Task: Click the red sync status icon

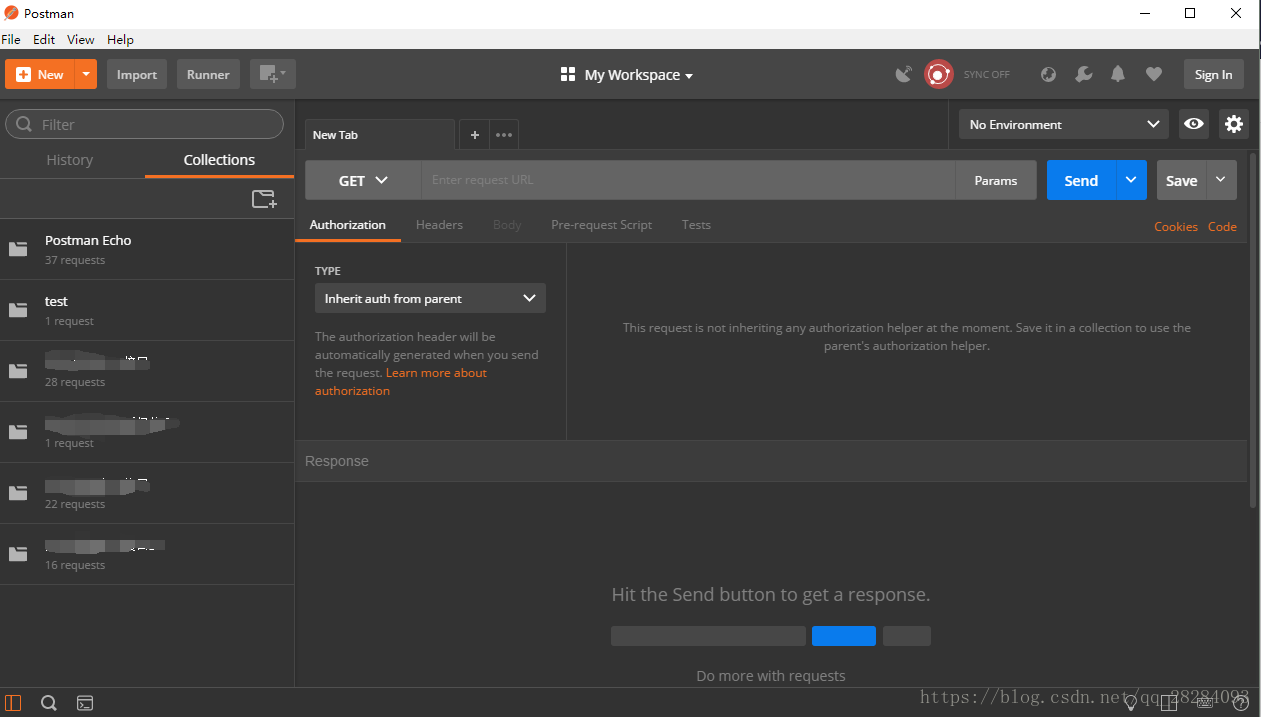Action: pos(938,74)
